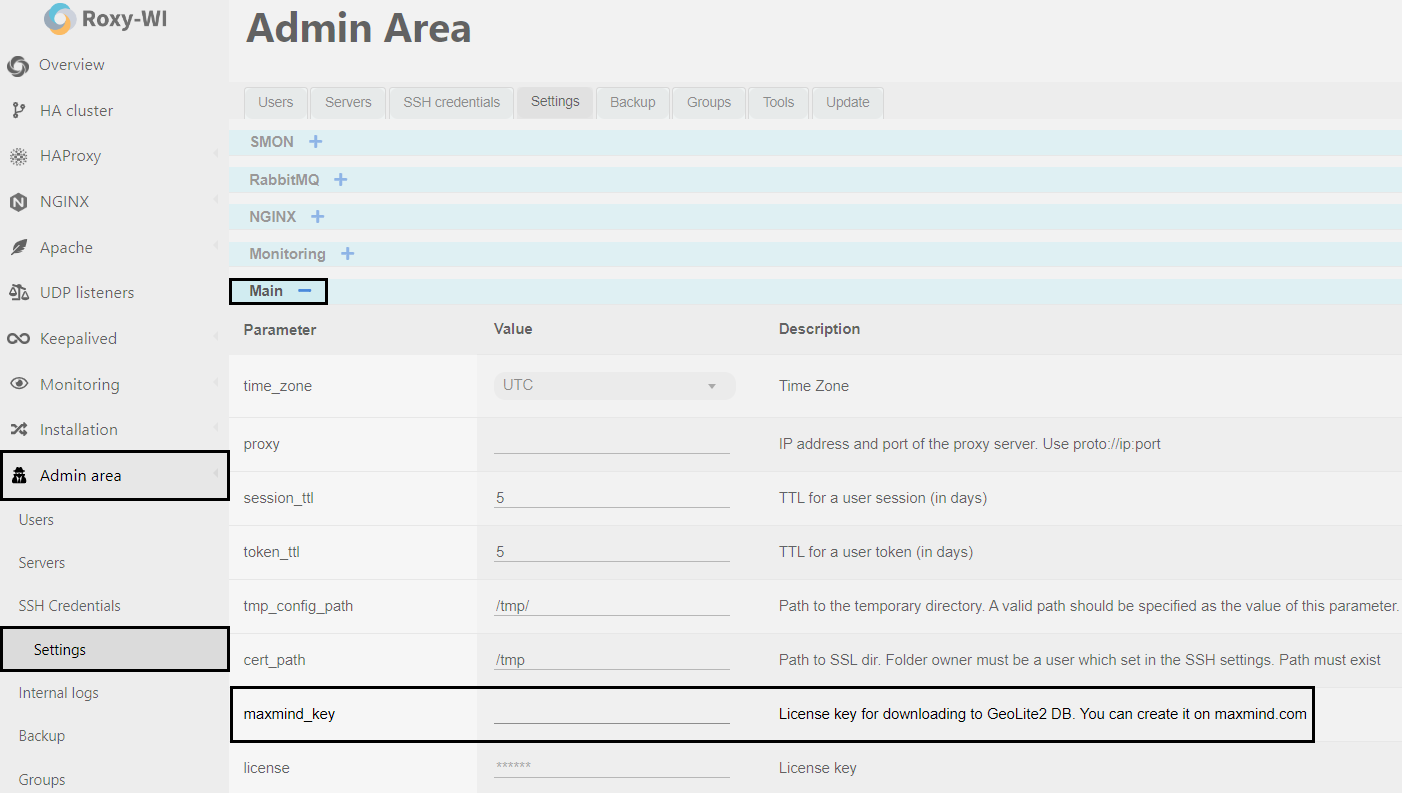The image size is (1402, 793).
Task: Open the Keepalived section icon
Action: (x=18, y=338)
